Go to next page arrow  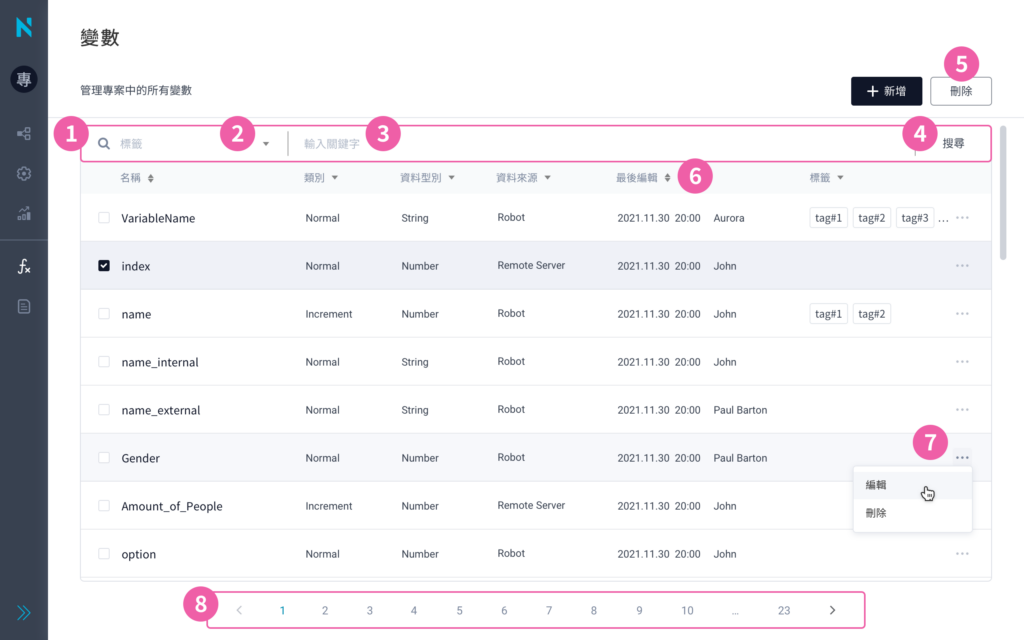coord(832,610)
